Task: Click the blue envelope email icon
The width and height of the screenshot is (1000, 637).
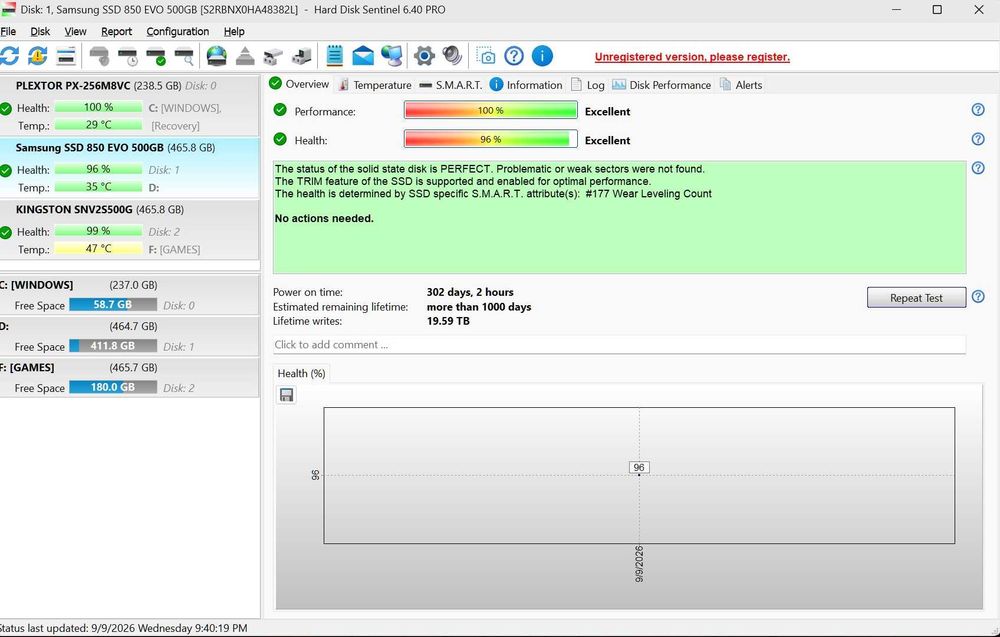Action: pyautogui.click(x=363, y=56)
